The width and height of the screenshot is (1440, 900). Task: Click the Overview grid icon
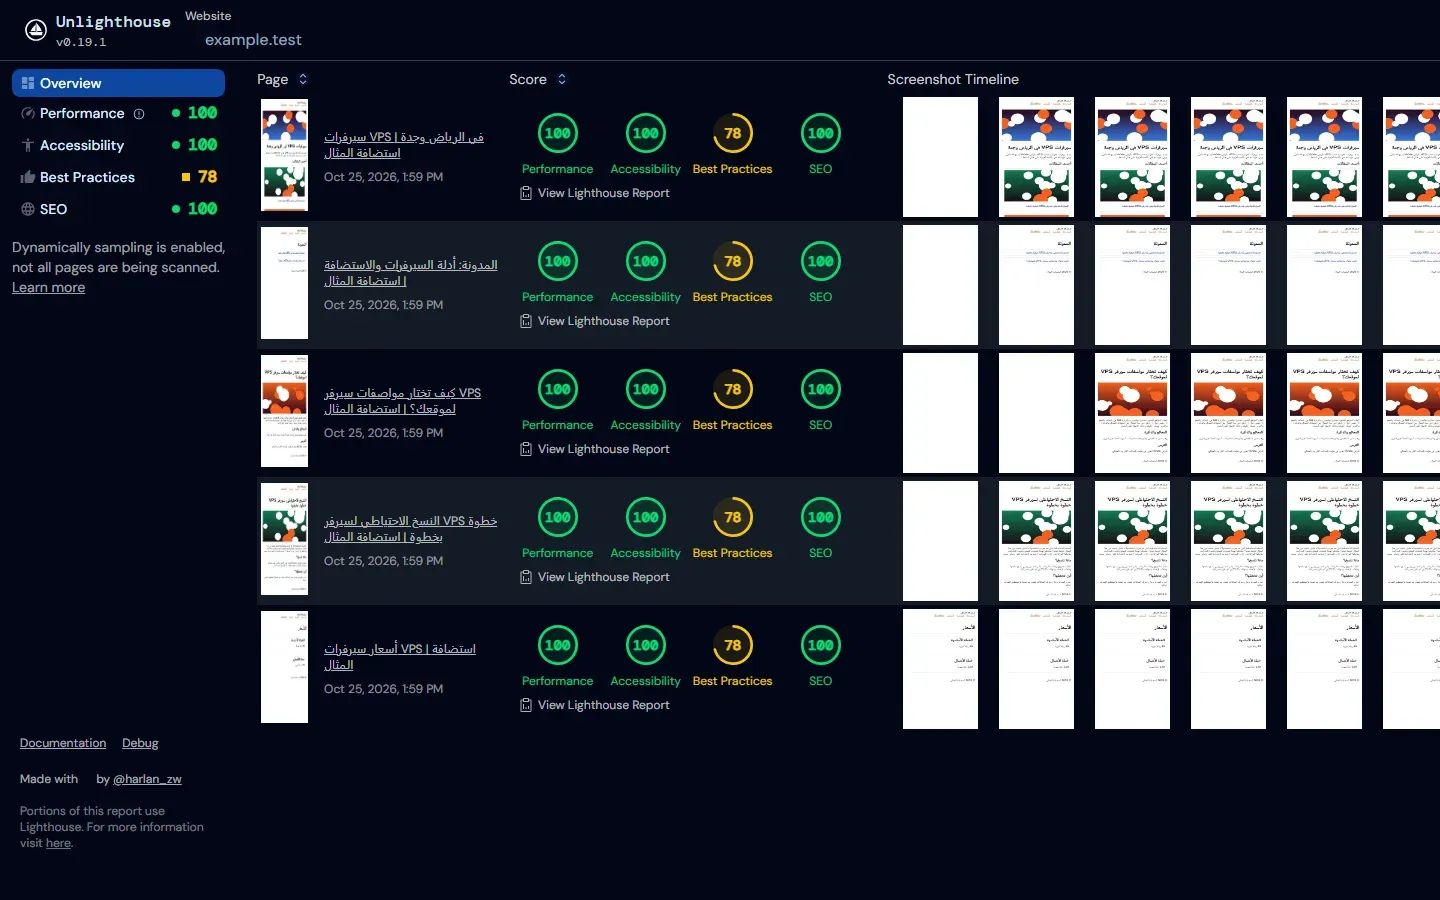click(28, 83)
